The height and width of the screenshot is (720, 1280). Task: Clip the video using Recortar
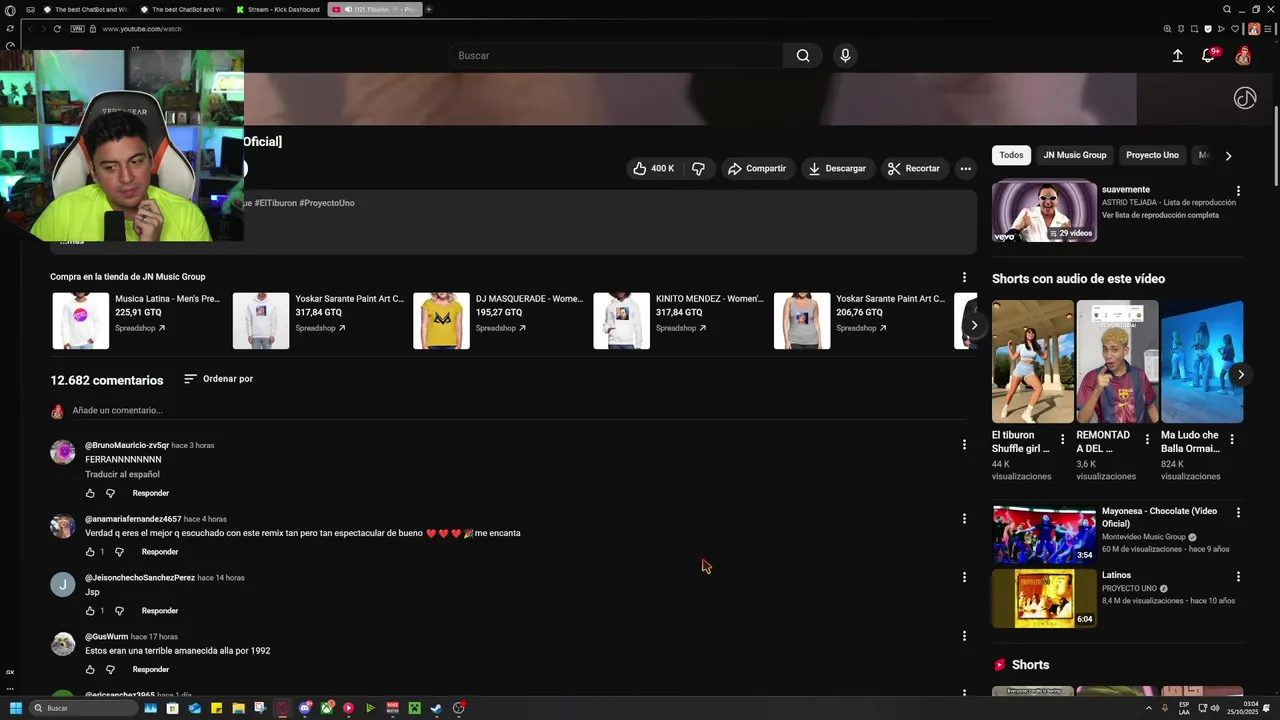pos(913,169)
